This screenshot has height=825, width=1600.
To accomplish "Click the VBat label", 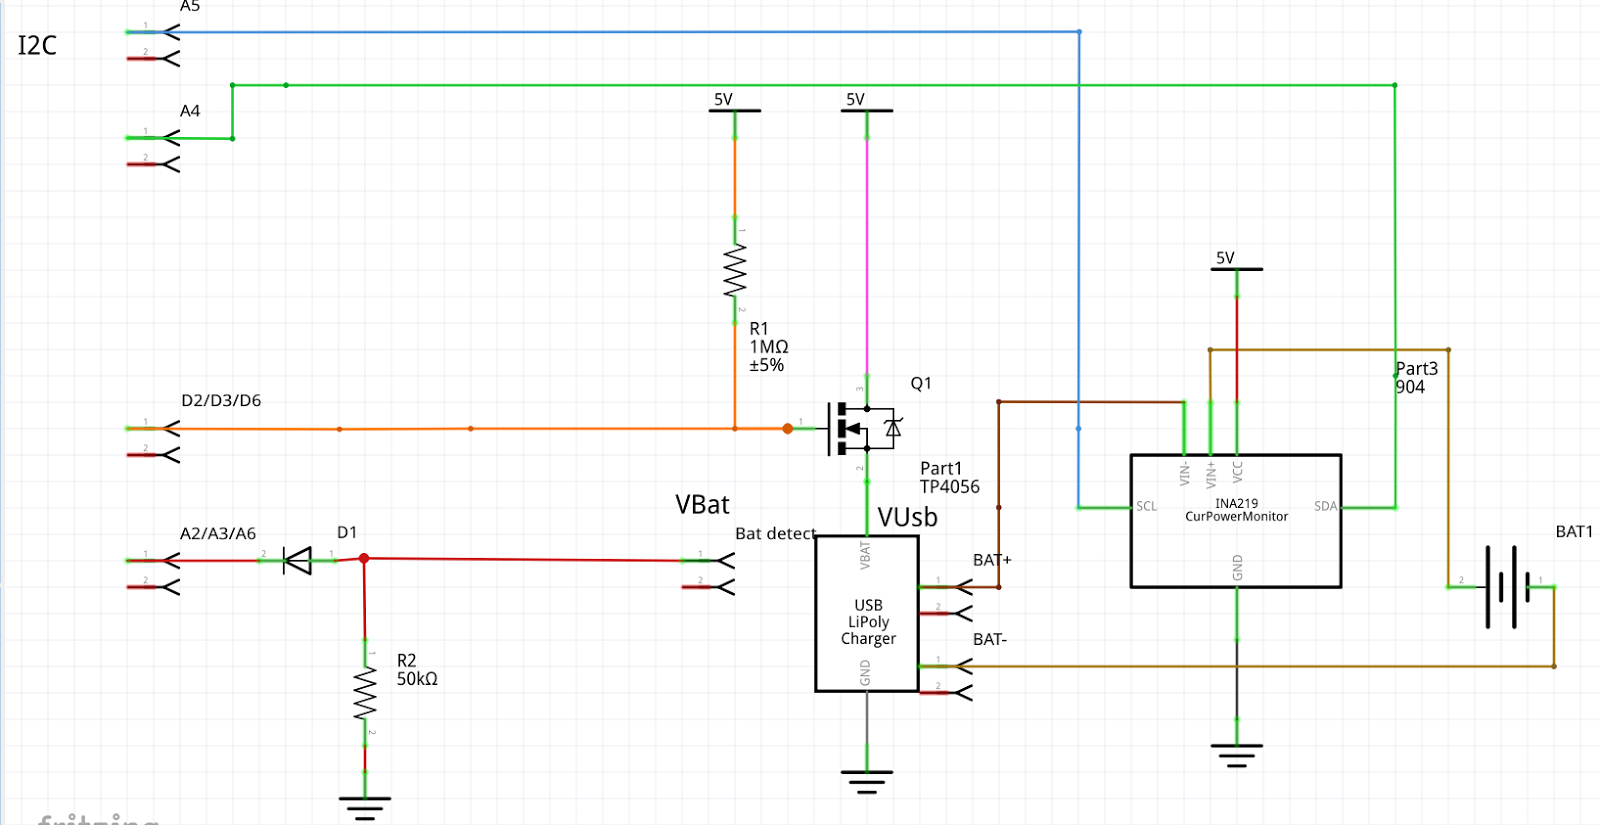I will pyautogui.click(x=702, y=505).
